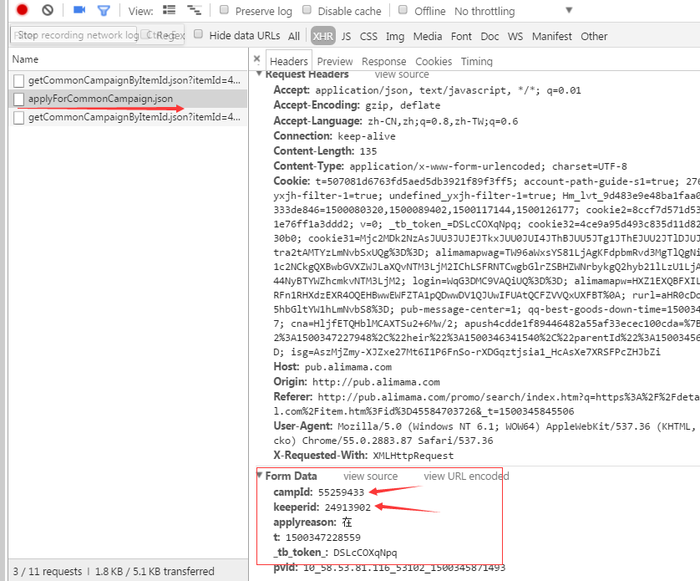The image size is (700, 581).
Task: Open the Timing tab
Action: coord(476,61)
